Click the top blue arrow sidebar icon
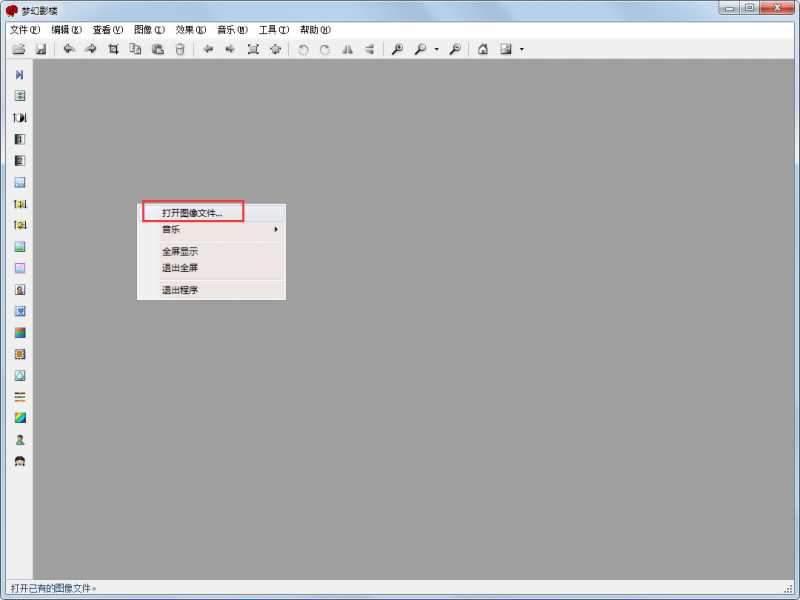The height and width of the screenshot is (600, 800). point(19,75)
